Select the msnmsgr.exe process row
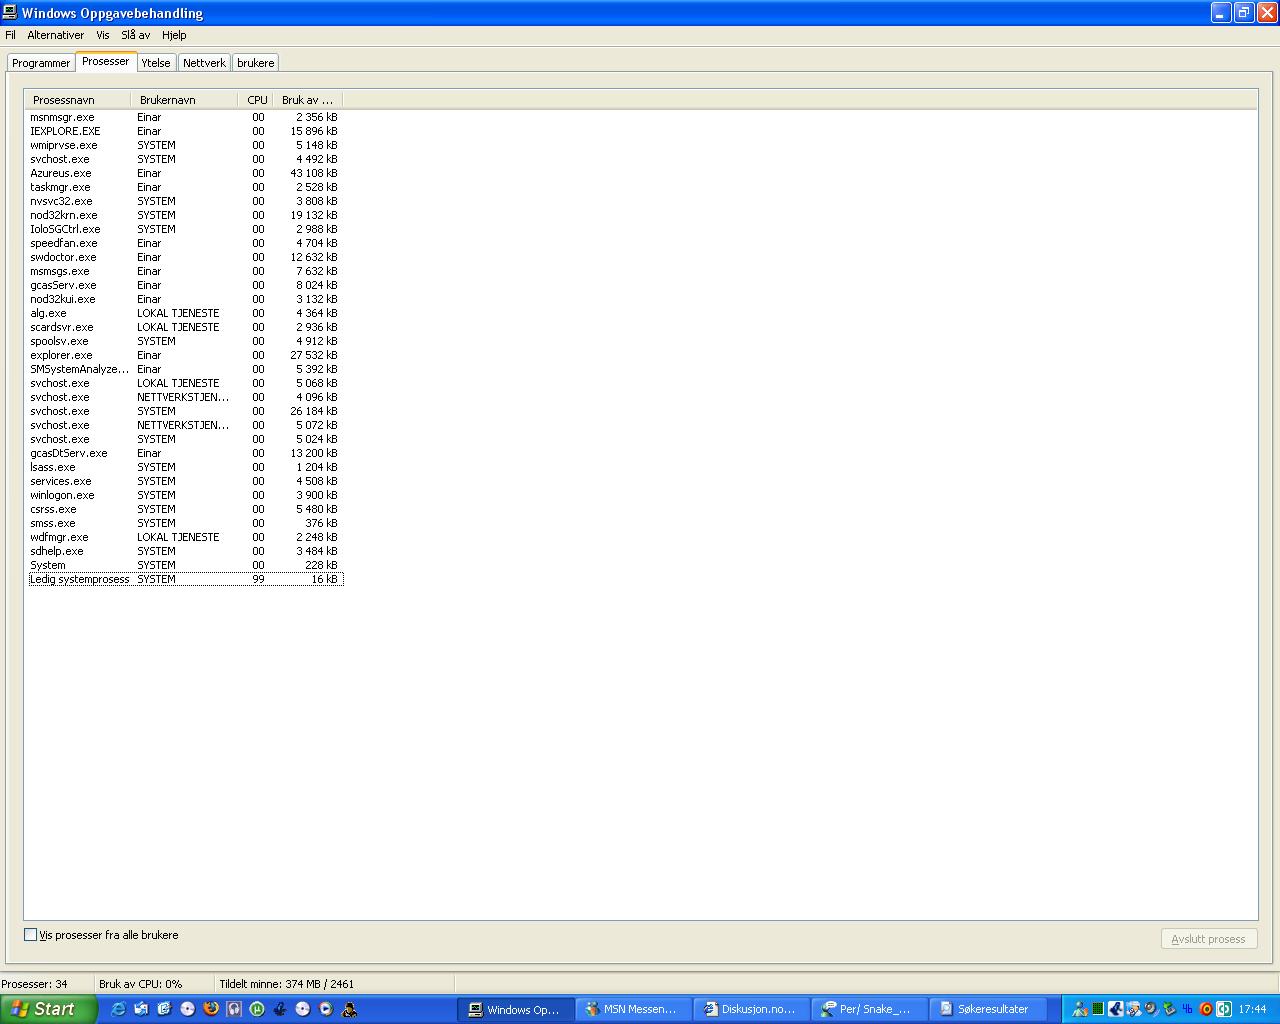The width and height of the screenshot is (1280, 1024). point(185,117)
